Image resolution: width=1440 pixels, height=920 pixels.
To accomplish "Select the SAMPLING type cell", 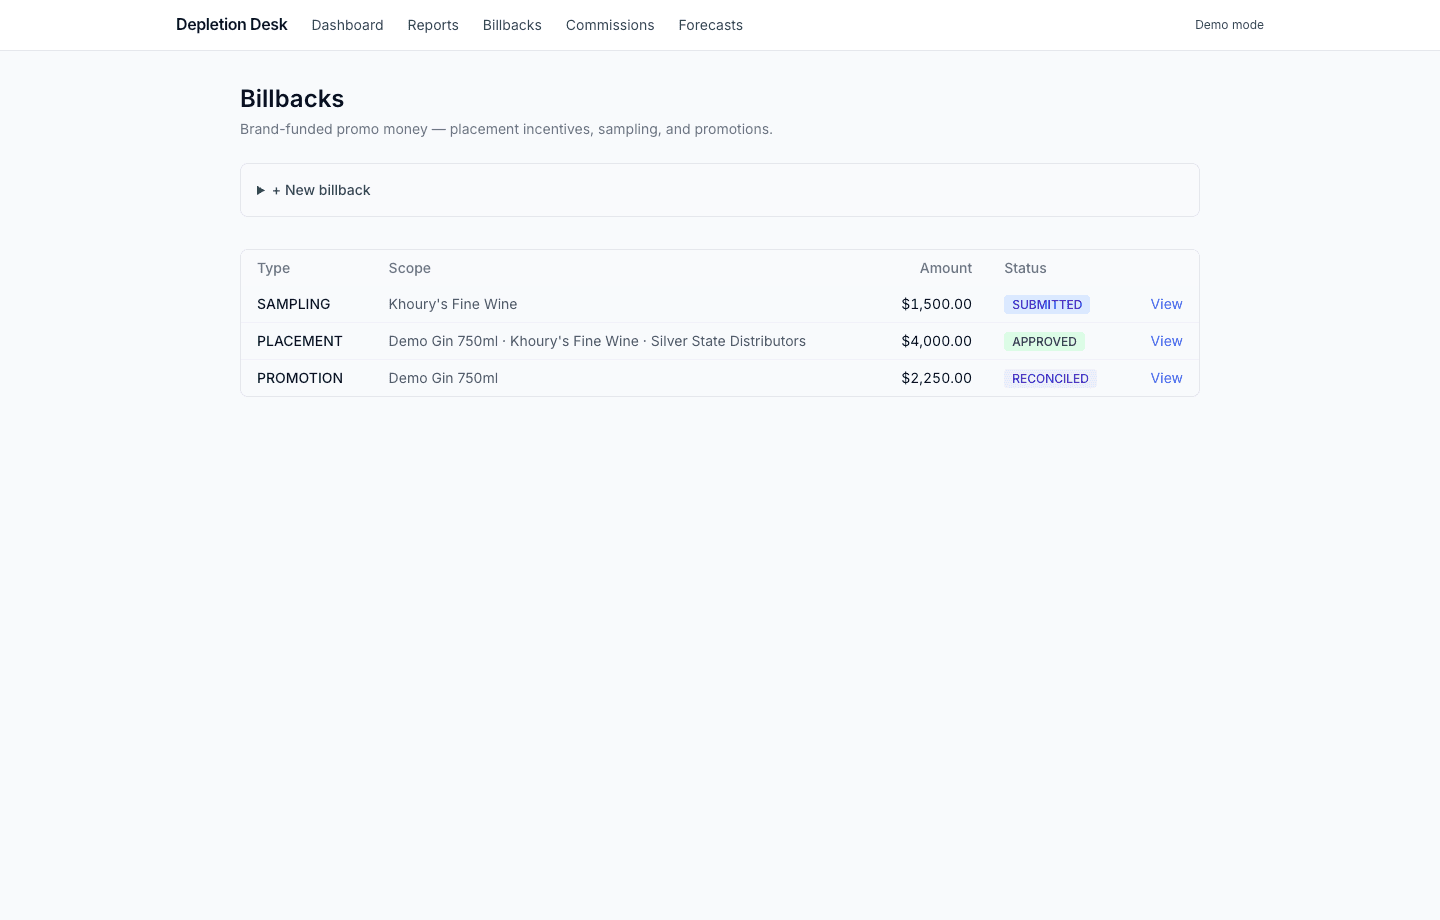I will (x=293, y=304).
